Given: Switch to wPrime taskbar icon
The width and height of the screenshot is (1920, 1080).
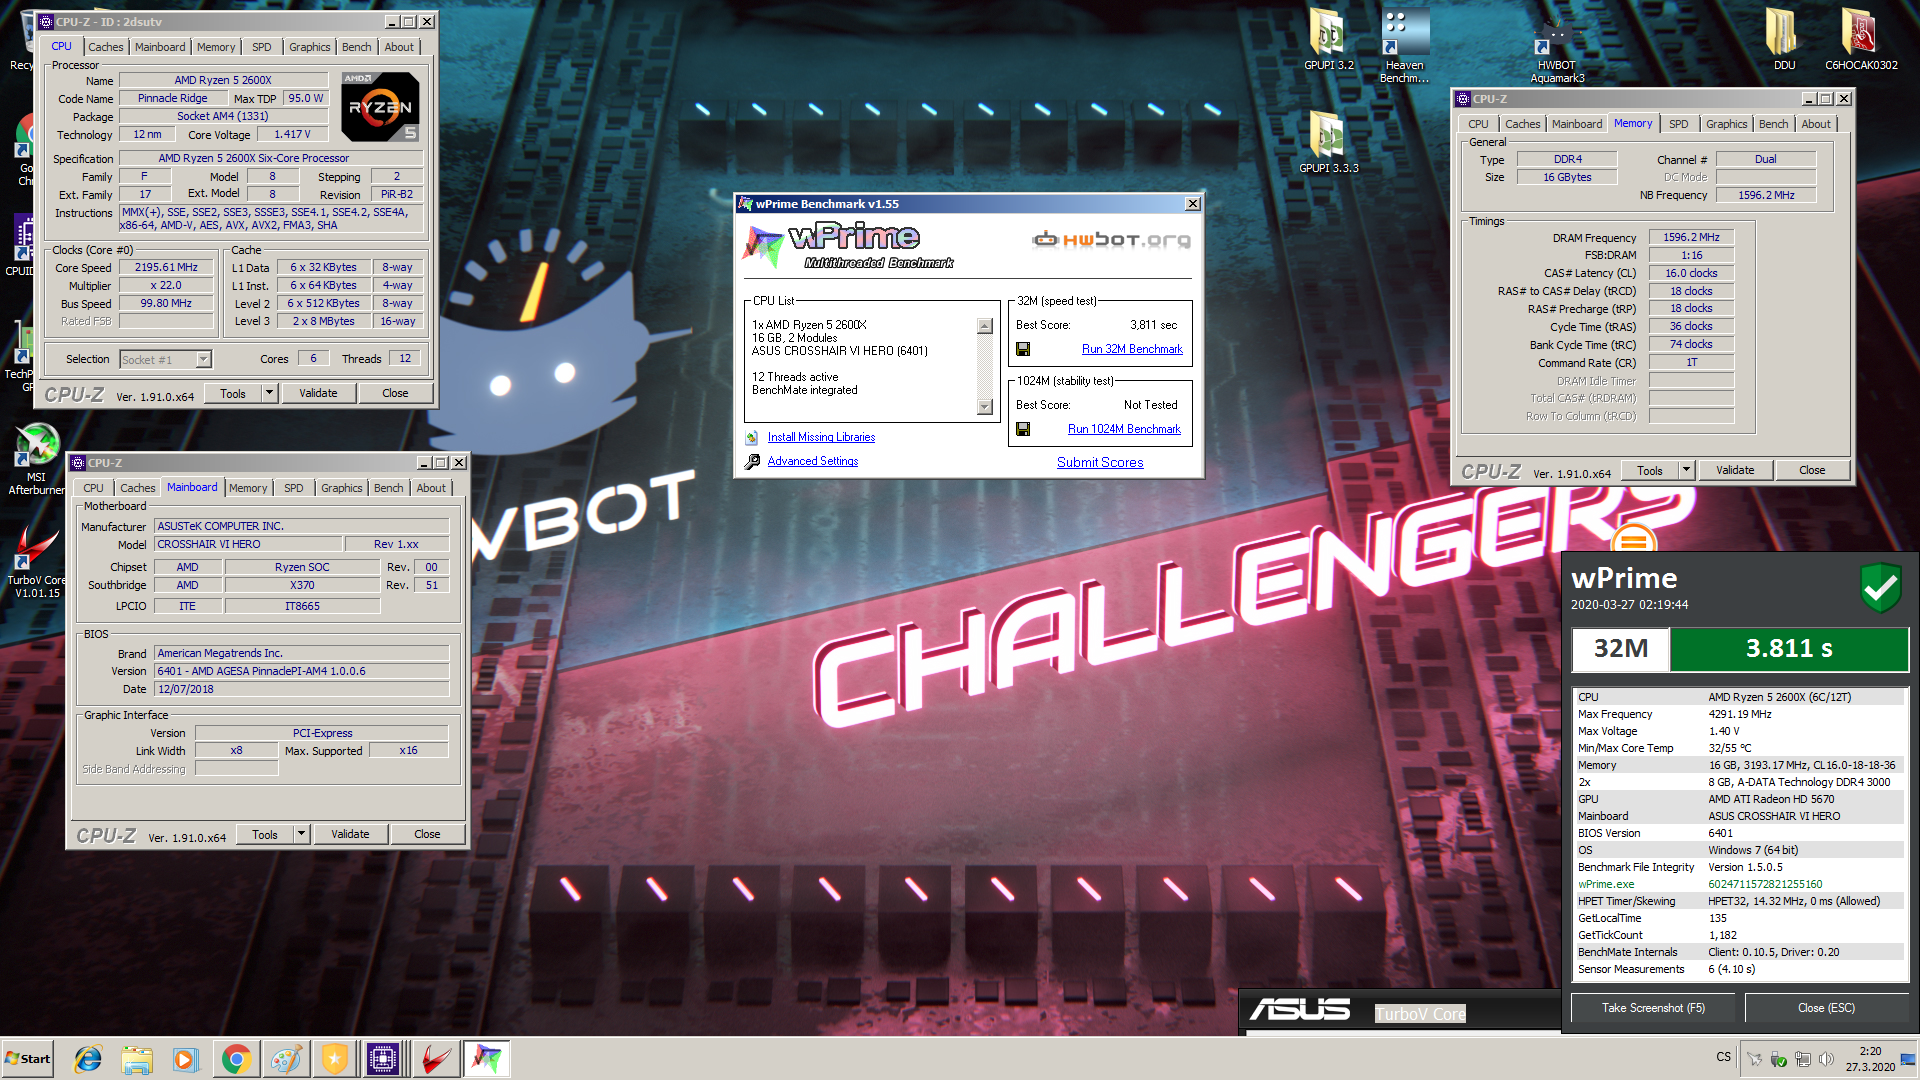Looking at the screenshot, I should 487,1059.
